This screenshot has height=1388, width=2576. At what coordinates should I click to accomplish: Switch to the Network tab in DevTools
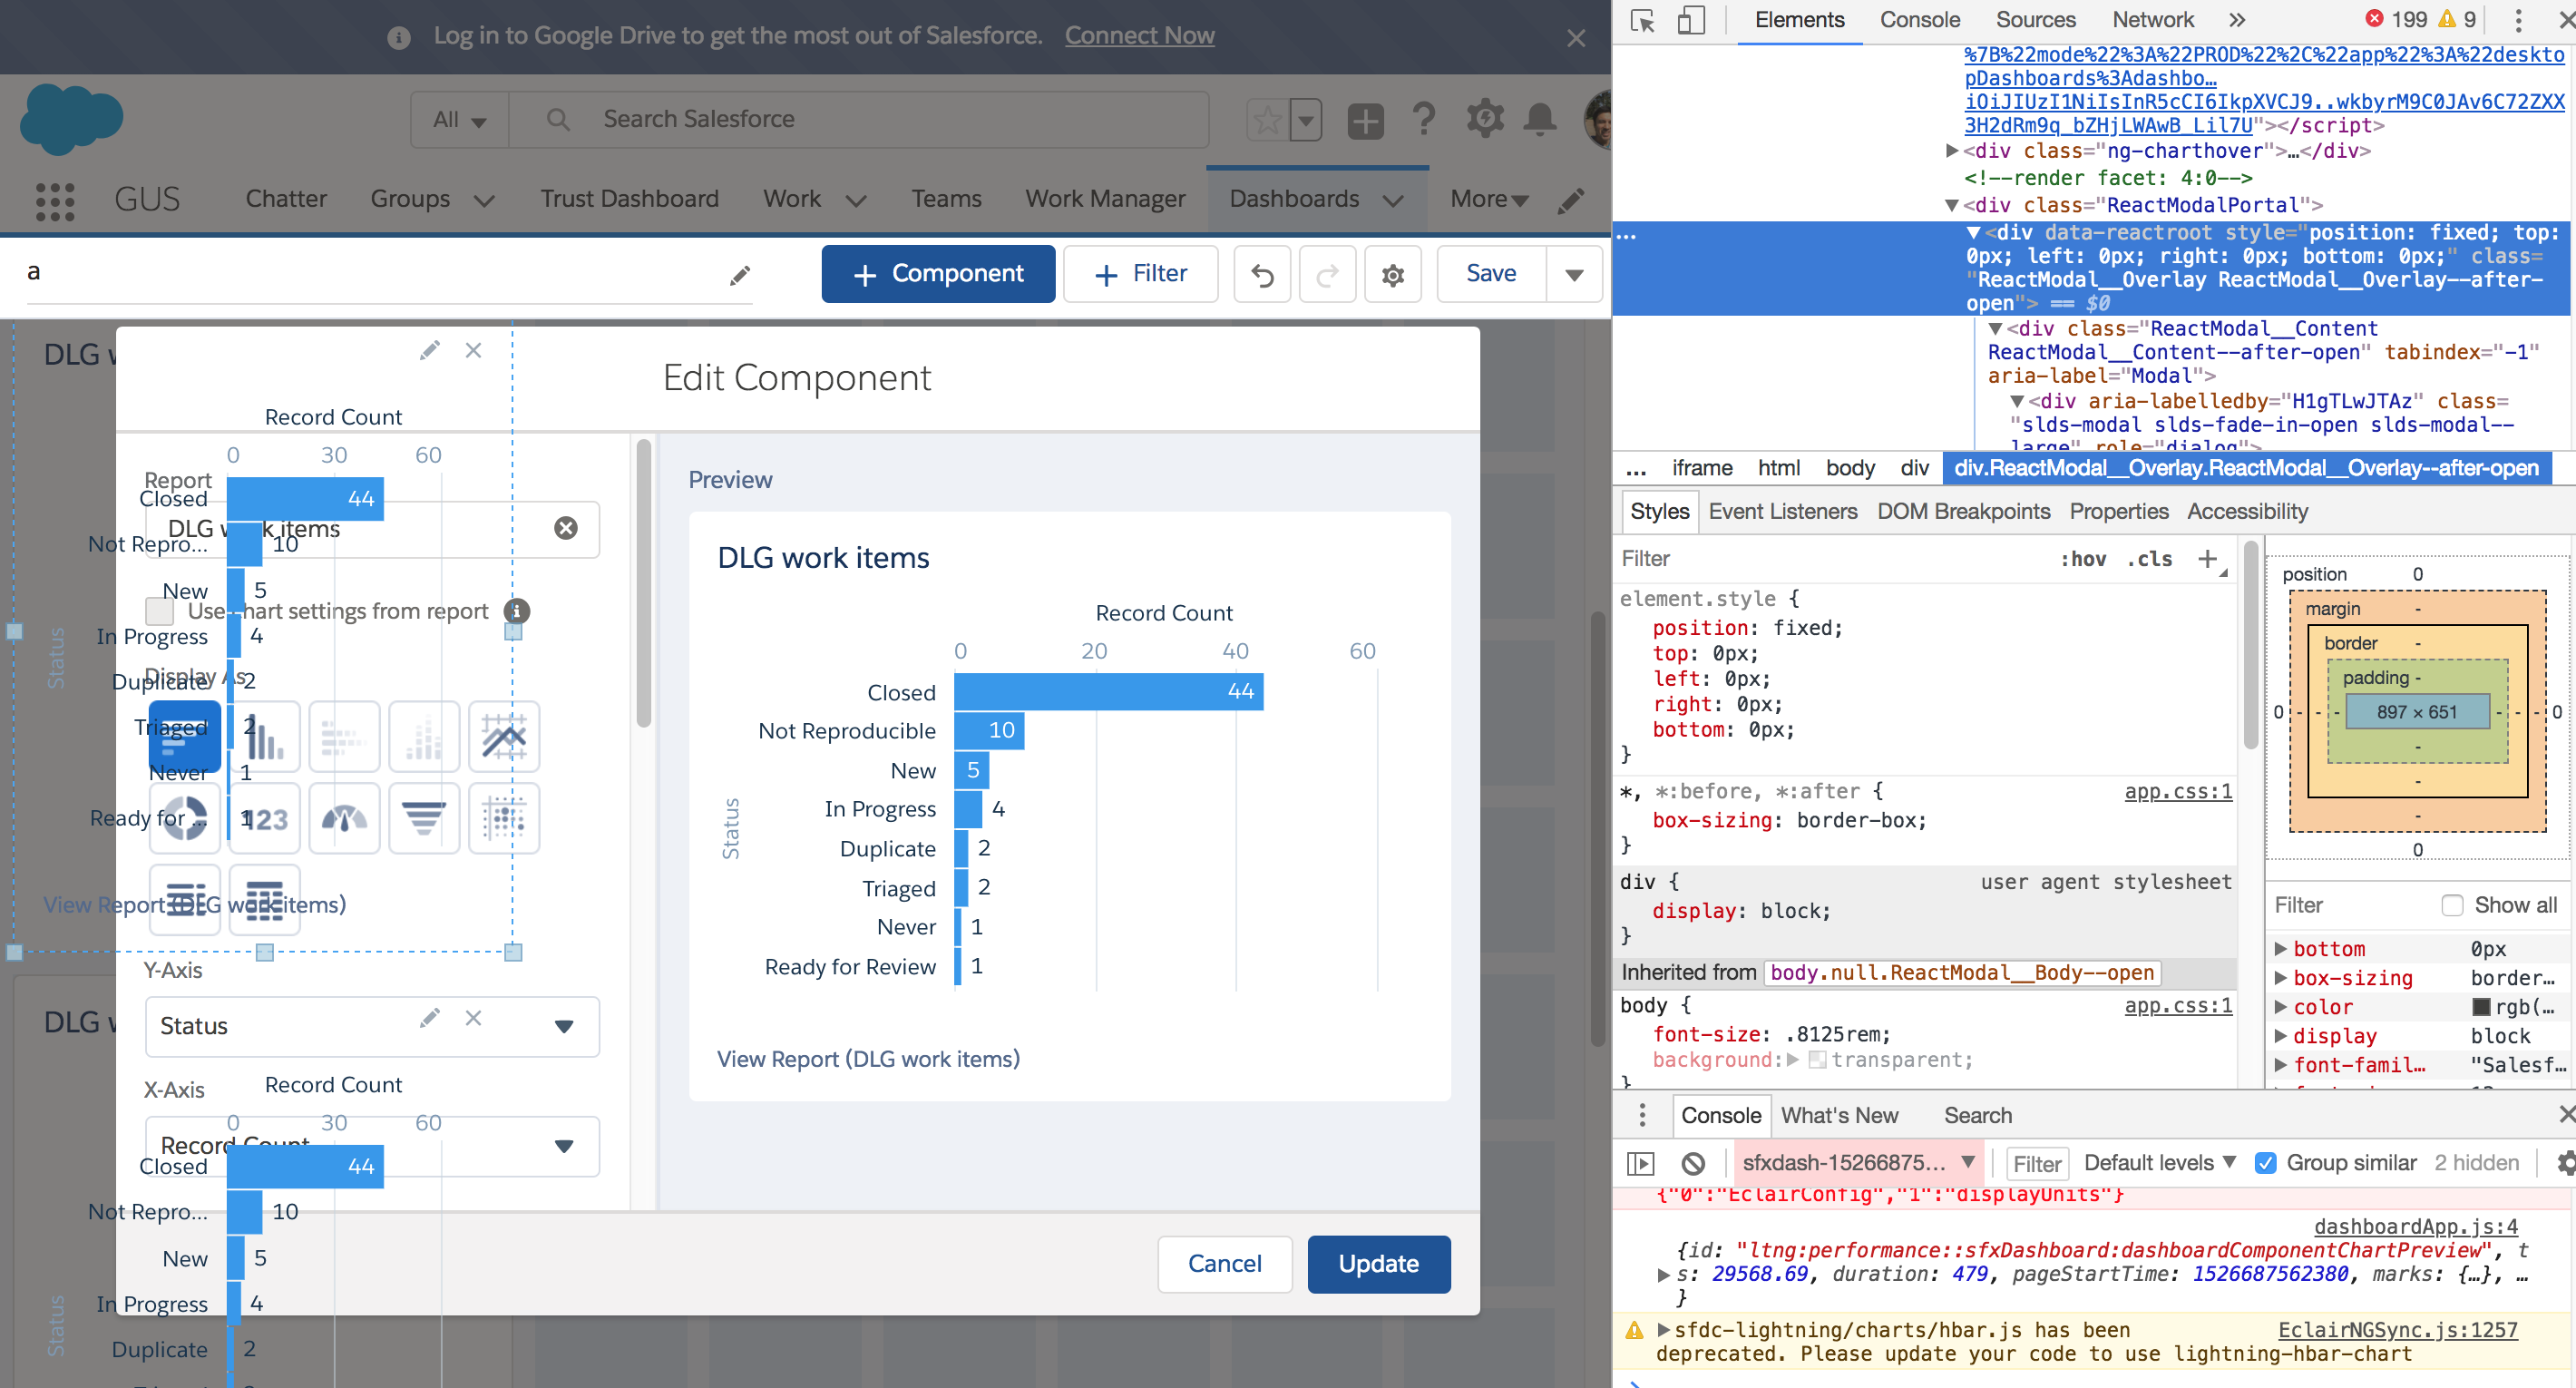tap(2152, 19)
